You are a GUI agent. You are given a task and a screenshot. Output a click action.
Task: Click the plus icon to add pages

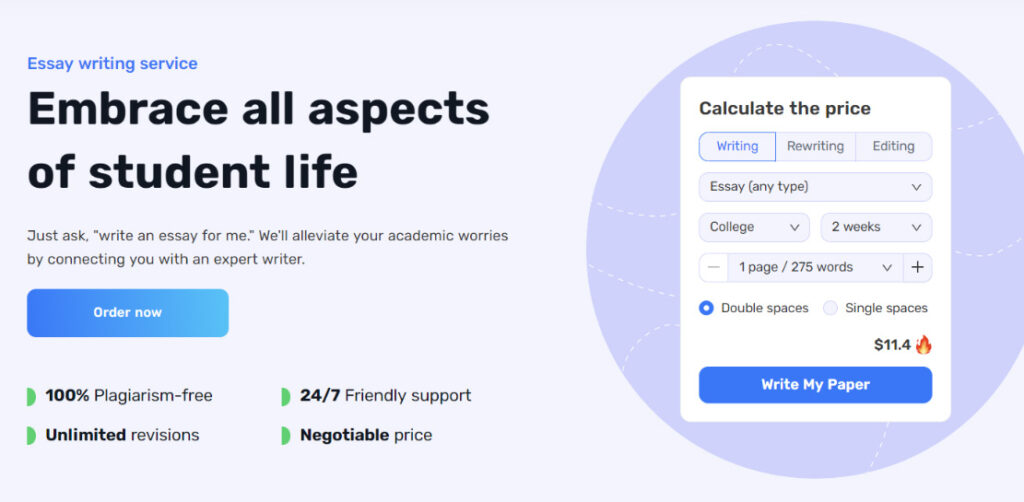(x=918, y=268)
